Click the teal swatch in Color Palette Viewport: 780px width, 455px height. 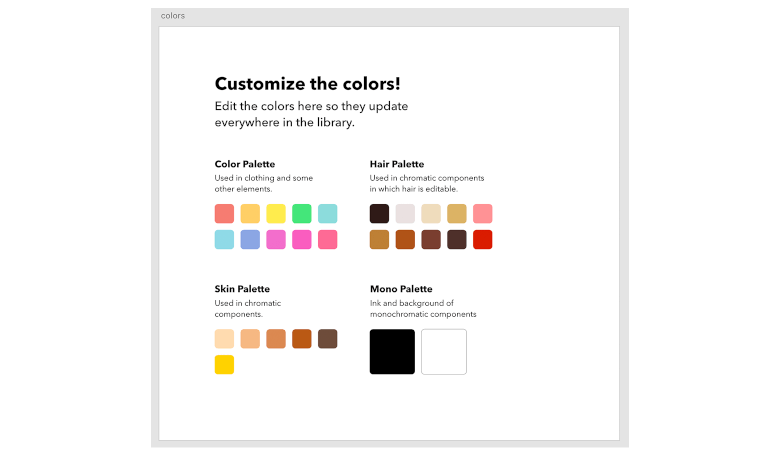click(328, 213)
